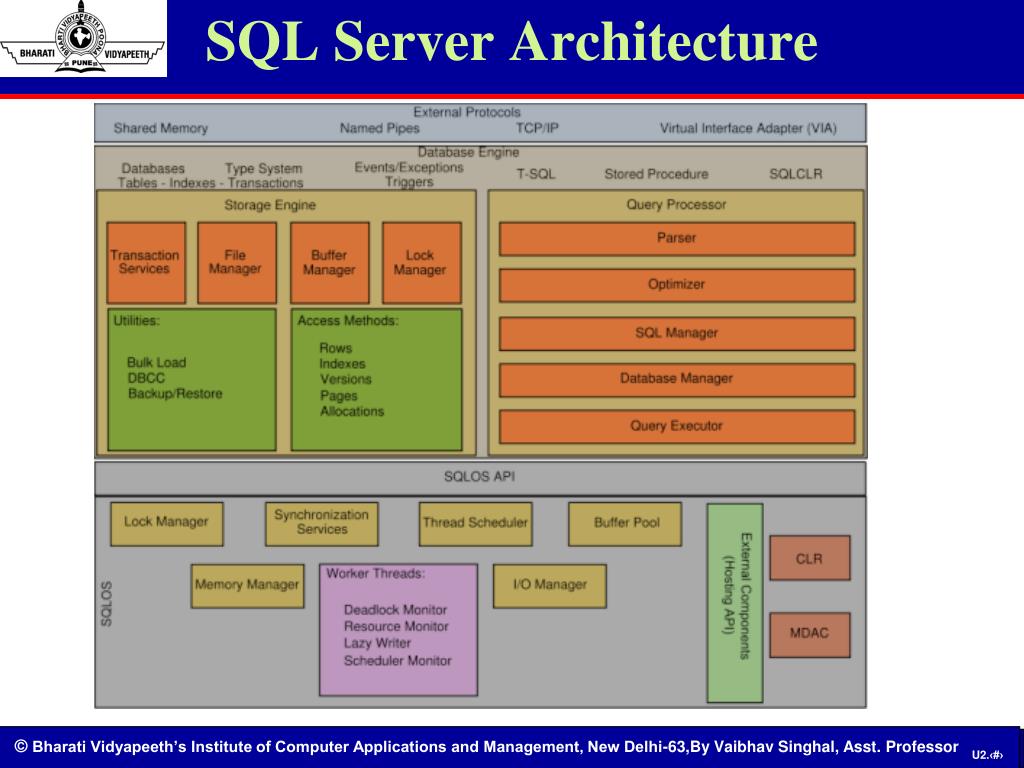Screen dimensions: 1024x768
Task: Select the External Protocols heading
Action: click(x=467, y=112)
